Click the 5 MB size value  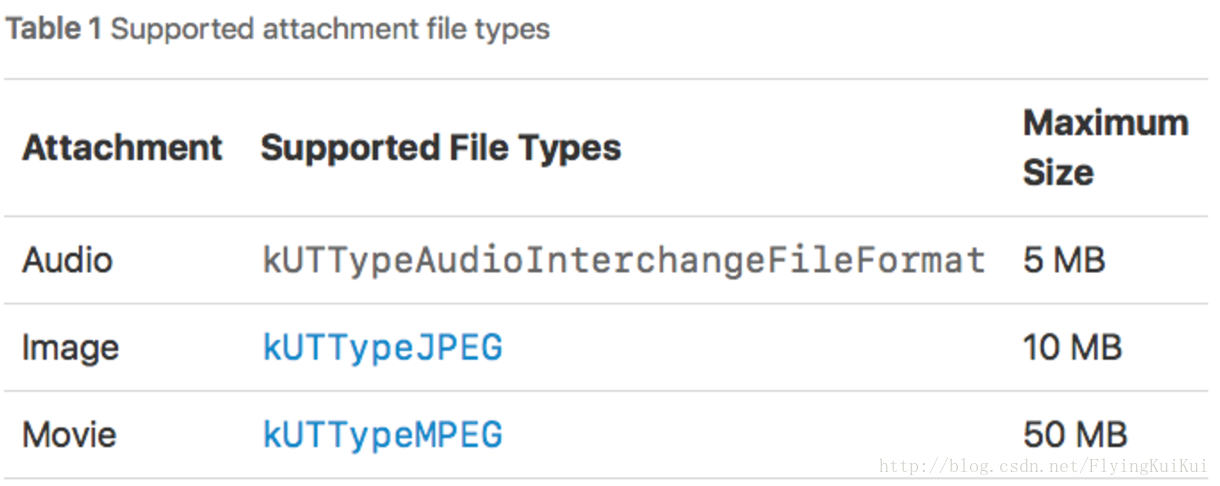point(1064,261)
